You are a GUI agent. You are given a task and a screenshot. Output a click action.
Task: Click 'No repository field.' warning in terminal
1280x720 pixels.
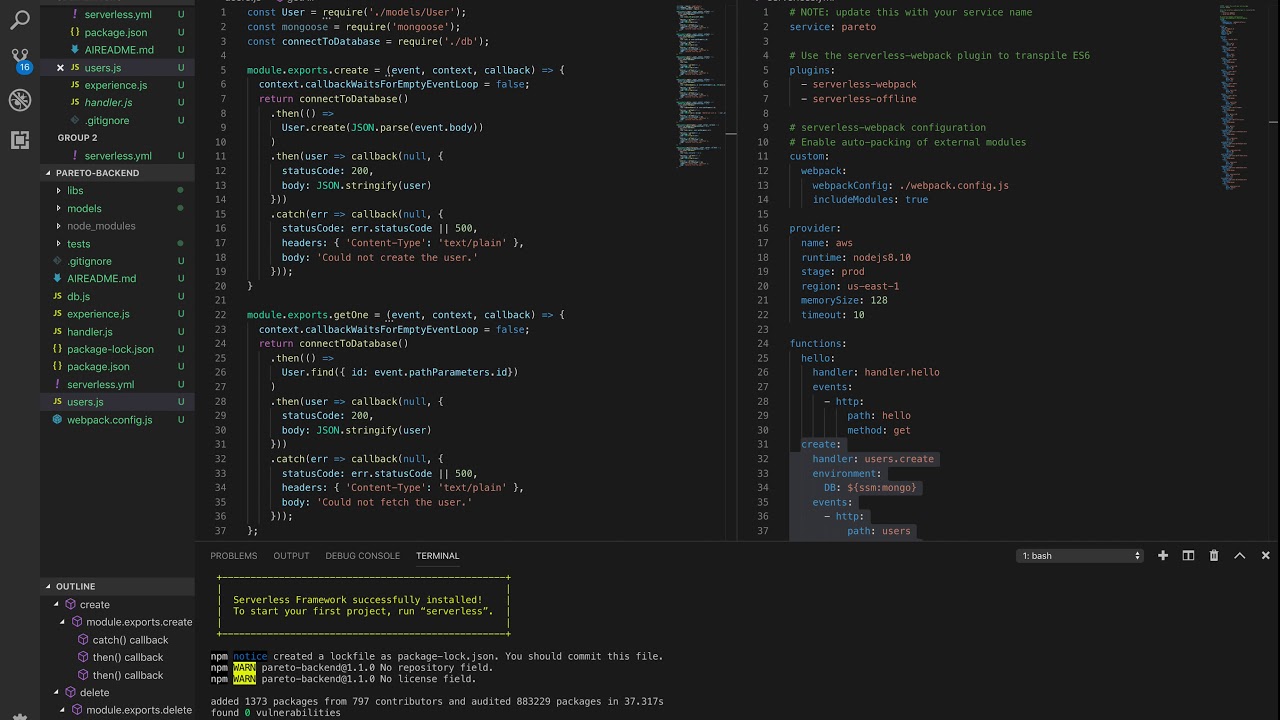[435, 667]
